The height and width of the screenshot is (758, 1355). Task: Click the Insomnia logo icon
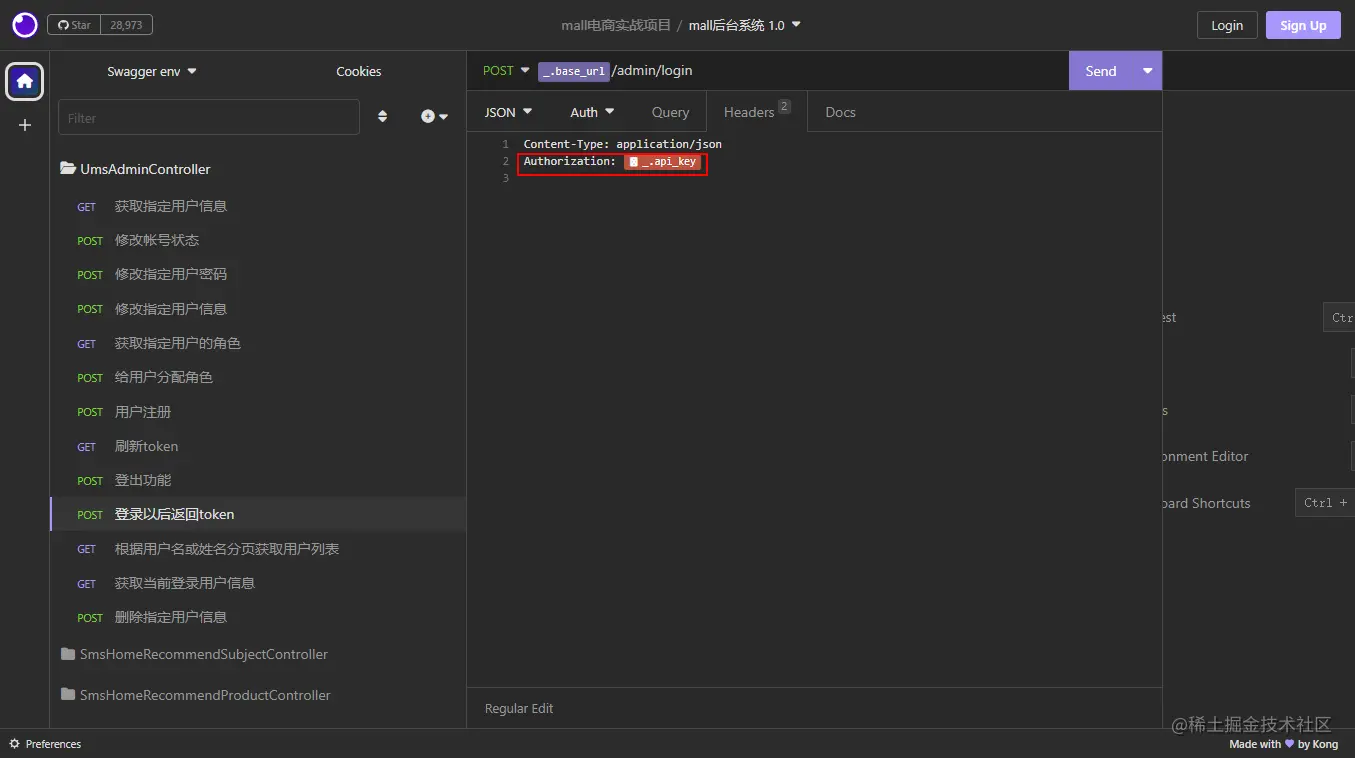[x=25, y=25]
